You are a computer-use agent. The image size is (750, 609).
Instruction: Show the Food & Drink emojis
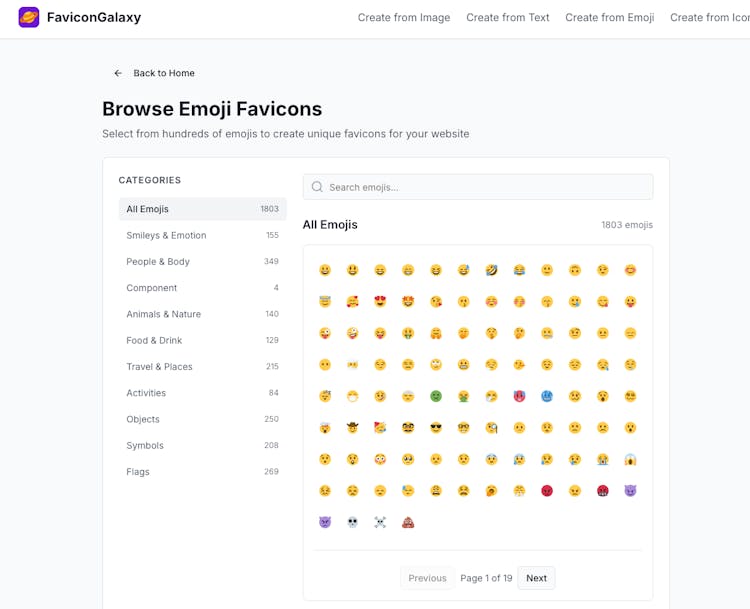[x=154, y=341]
